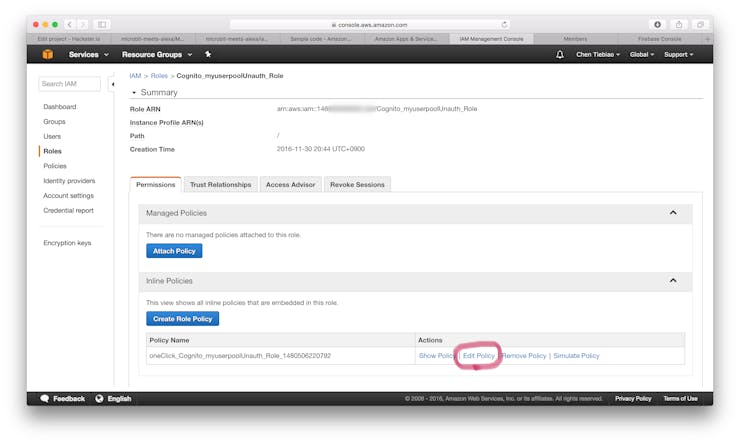Open Users in the IAM sidebar

tap(52, 136)
